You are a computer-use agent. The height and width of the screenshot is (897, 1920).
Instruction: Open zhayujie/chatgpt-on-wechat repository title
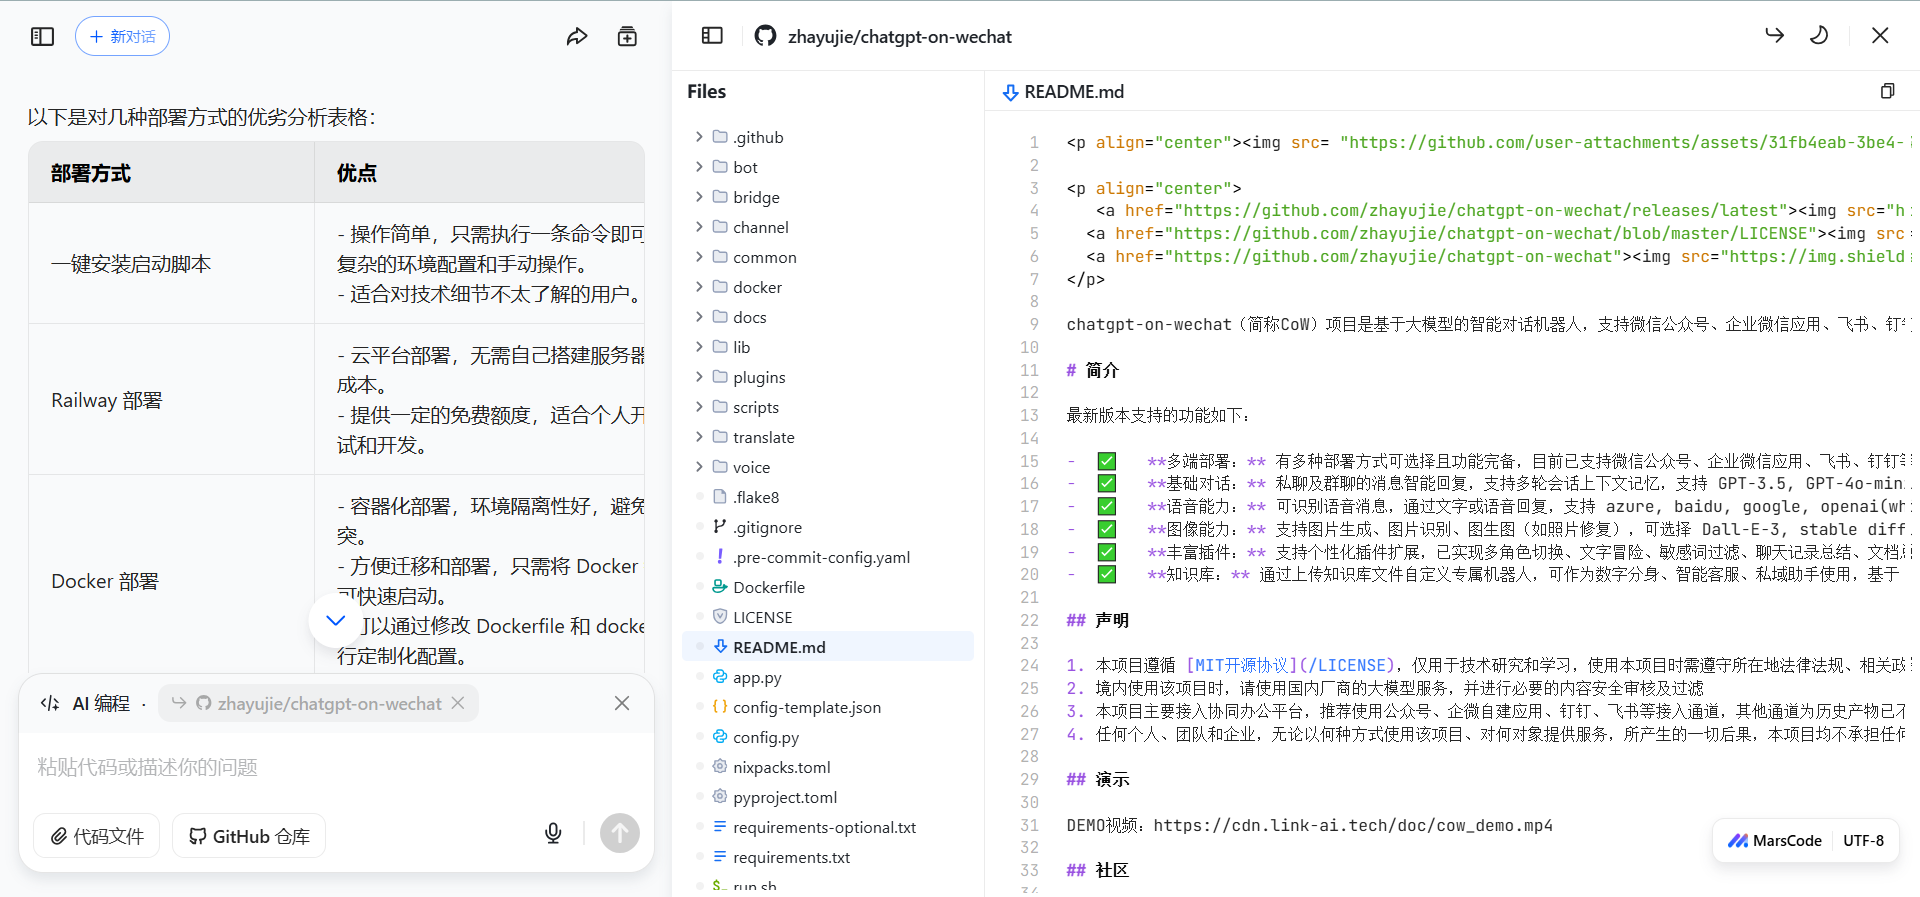(899, 37)
